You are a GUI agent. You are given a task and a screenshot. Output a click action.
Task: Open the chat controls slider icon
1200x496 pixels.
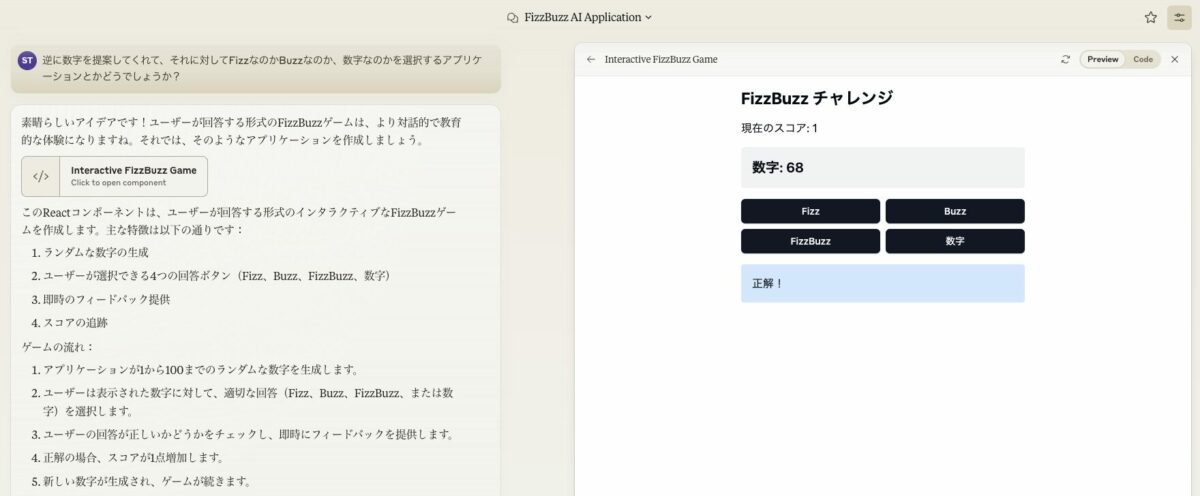pyautogui.click(x=1179, y=17)
